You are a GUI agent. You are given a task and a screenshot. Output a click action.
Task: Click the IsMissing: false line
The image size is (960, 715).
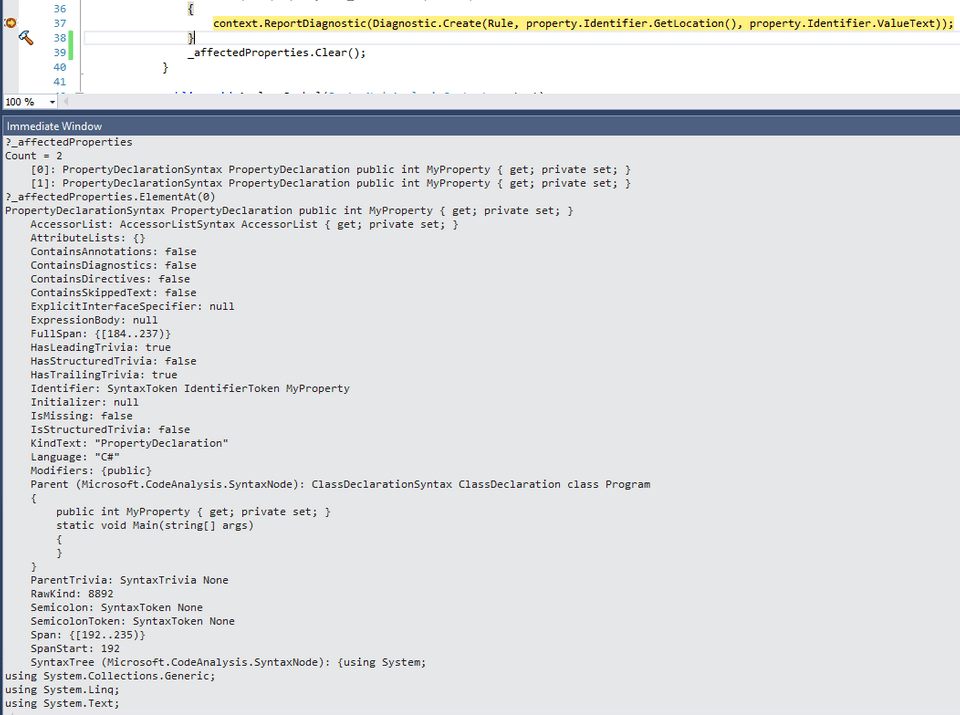coord(81,416)
